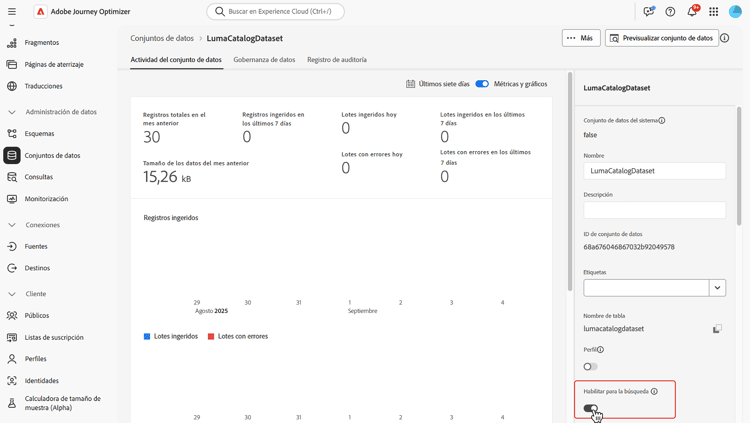Open Identidades in the sidebar
The width and height of the screenshot is (750, 424).
tap(42, 381)
